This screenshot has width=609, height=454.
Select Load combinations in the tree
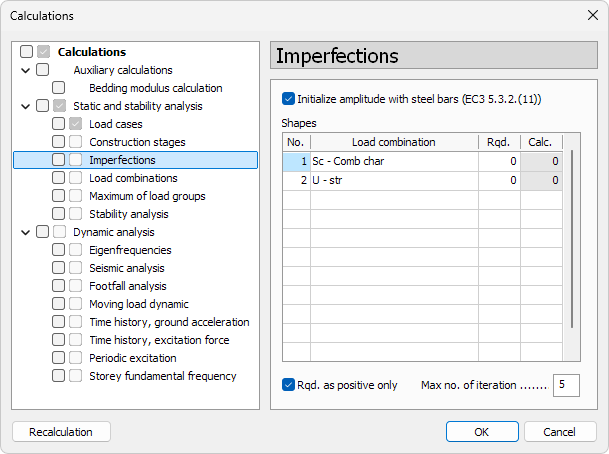pos(133,178)
